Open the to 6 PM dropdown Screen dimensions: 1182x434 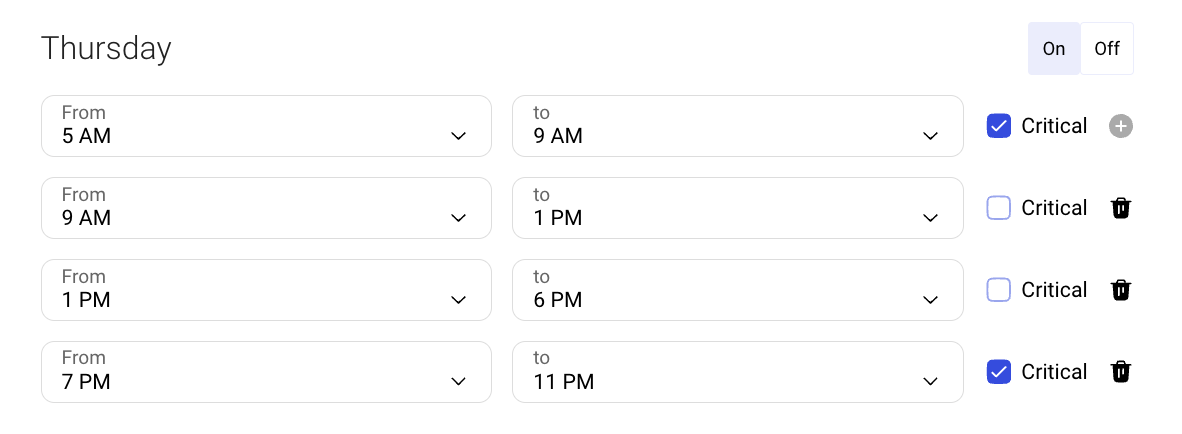pyautogui.click(x=737, y=290)
